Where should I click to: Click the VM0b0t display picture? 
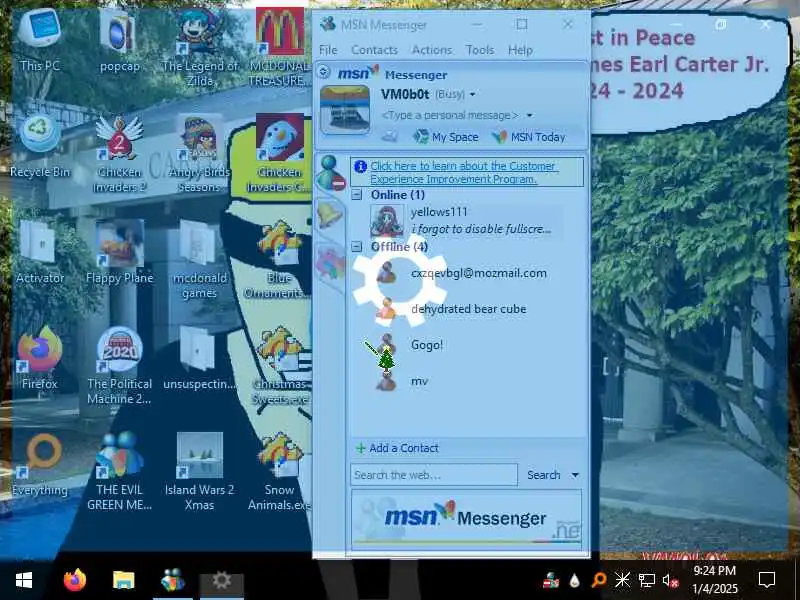345,110
